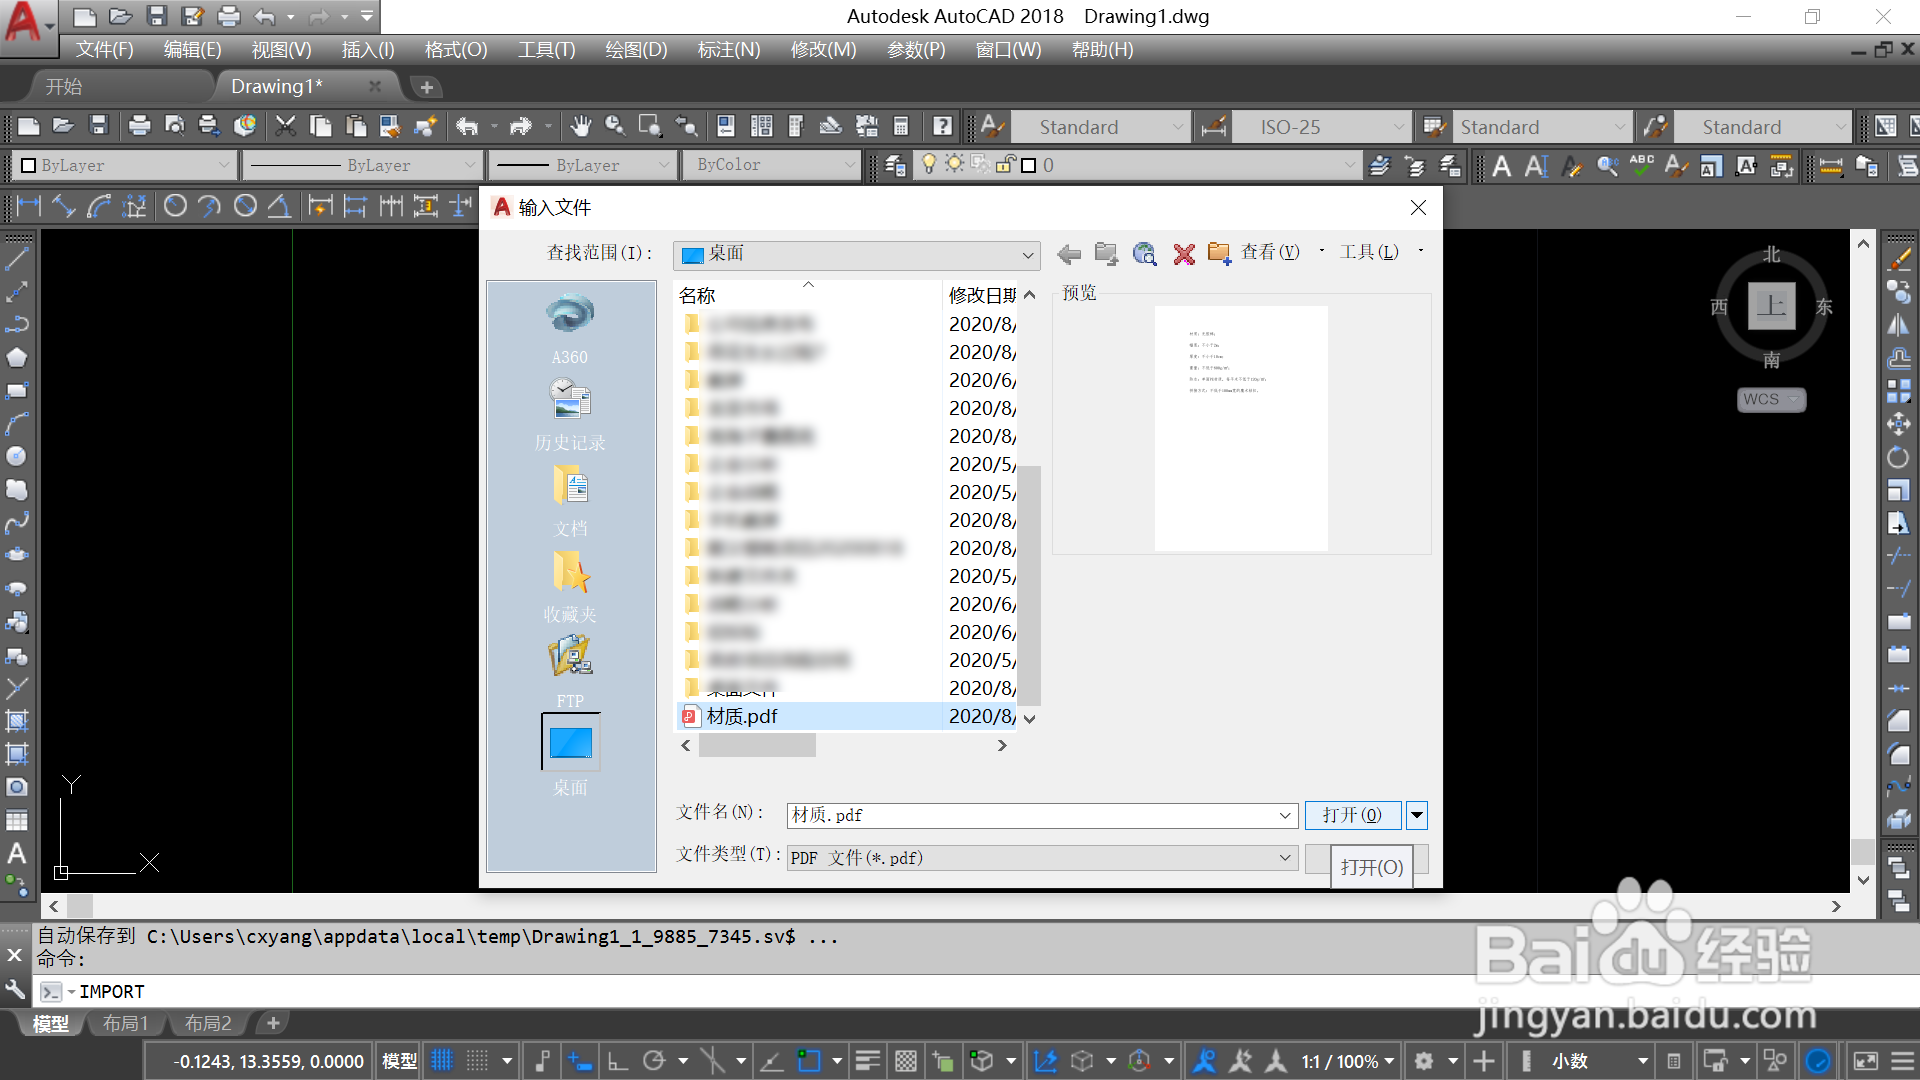This screenshot has height=1080, width=1920.
Task: Click the New file icon in the quick access toolbar
Action: tap(85, 16)
